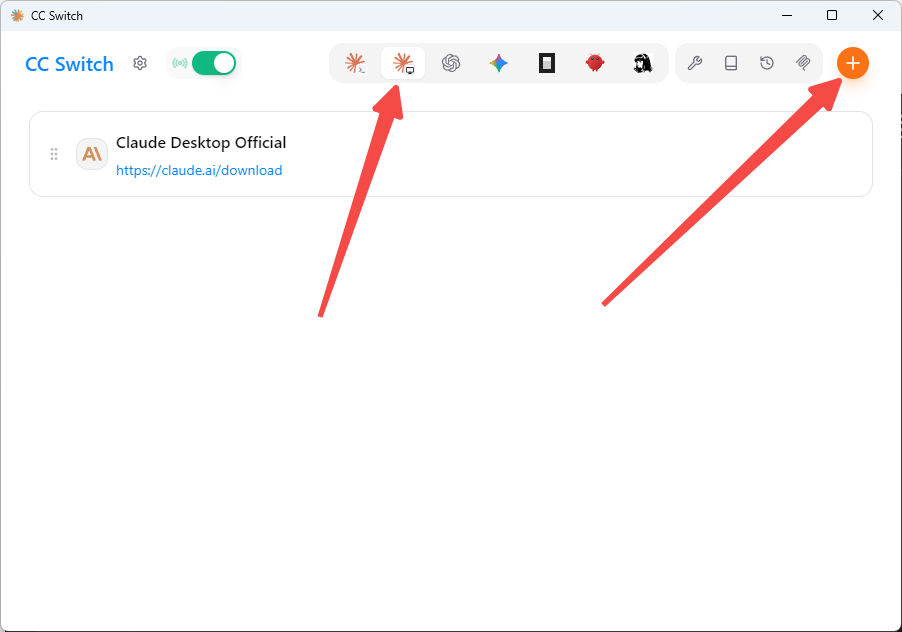
Task: Add a new provider with the orange plus button
Action: click(853, 63)
